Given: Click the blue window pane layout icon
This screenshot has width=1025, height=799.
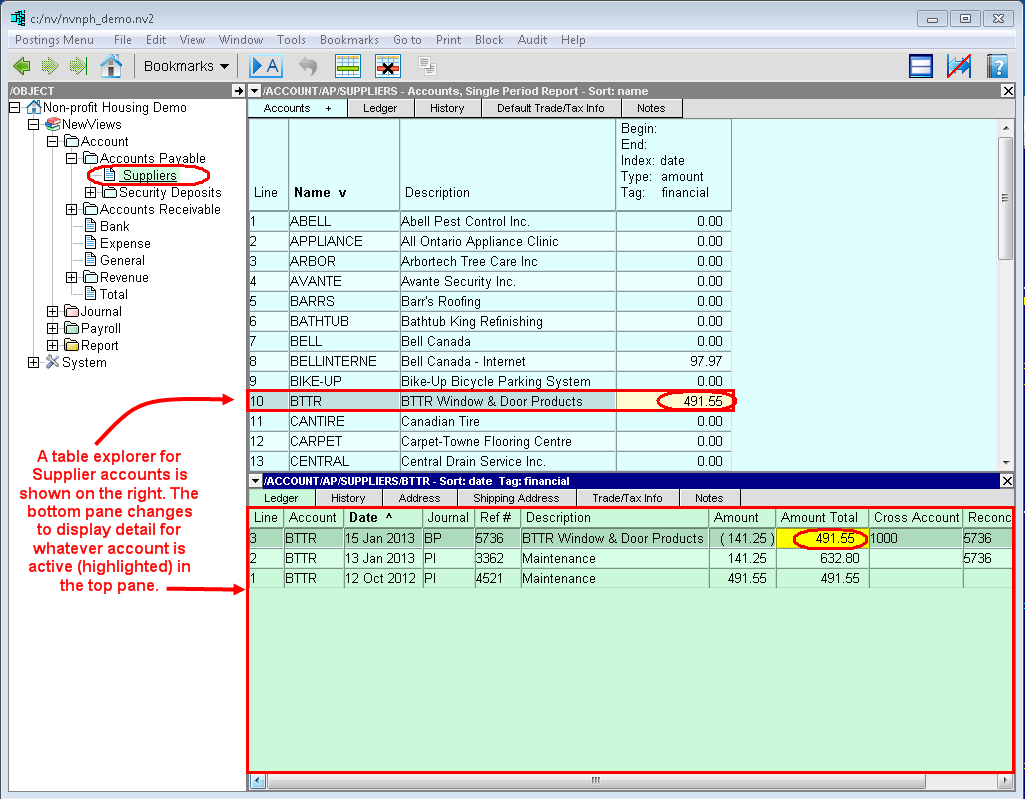Looking at the screenshot, I should coord(921,66).
